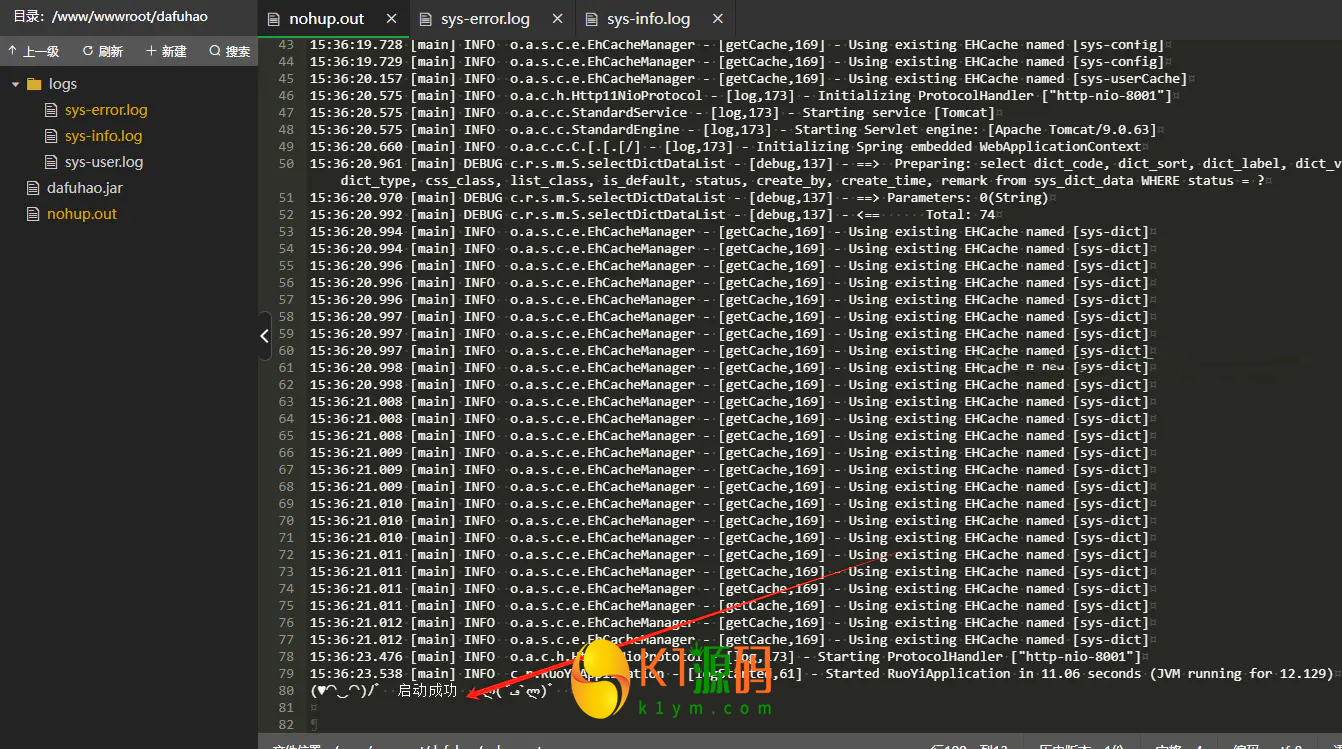Open file search with 搜索

coord(229,51)
